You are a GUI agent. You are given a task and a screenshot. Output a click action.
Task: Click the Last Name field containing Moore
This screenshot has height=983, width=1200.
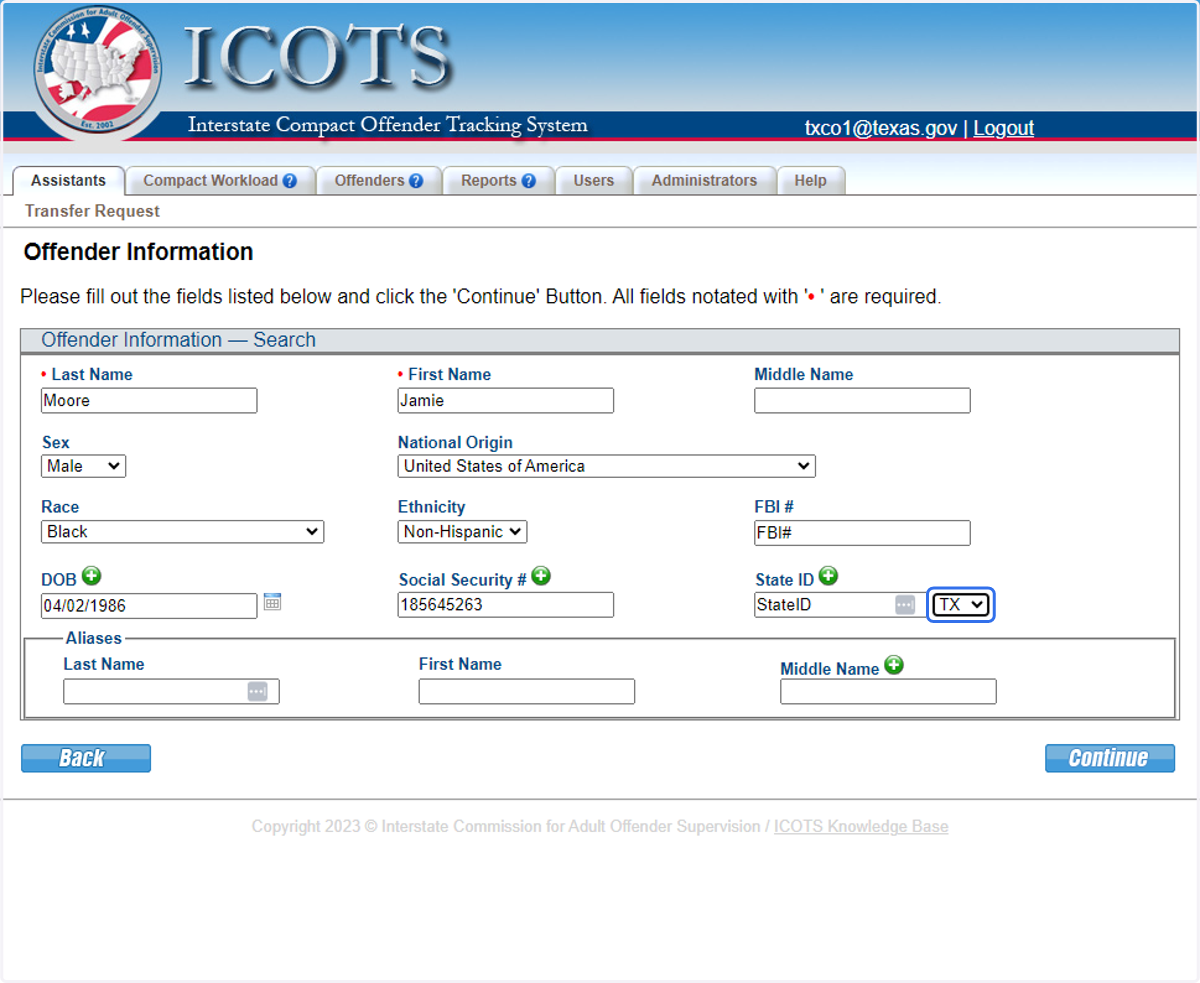click(149, 401)
